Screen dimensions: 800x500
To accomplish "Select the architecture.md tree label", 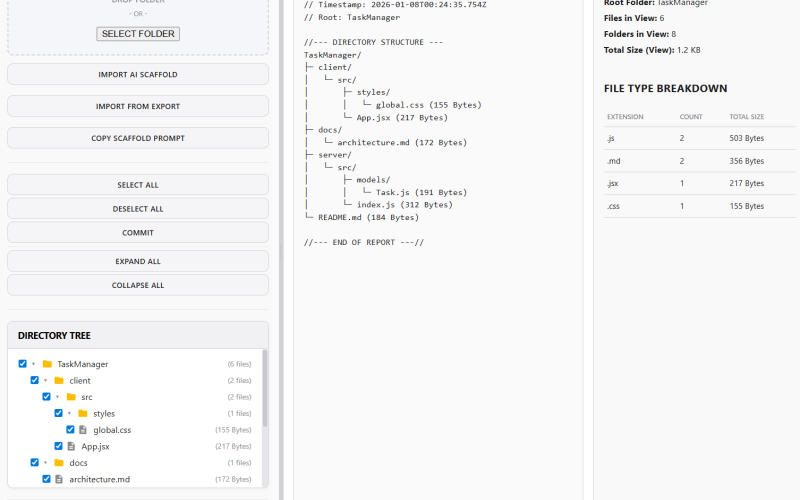I will [99, 479].
